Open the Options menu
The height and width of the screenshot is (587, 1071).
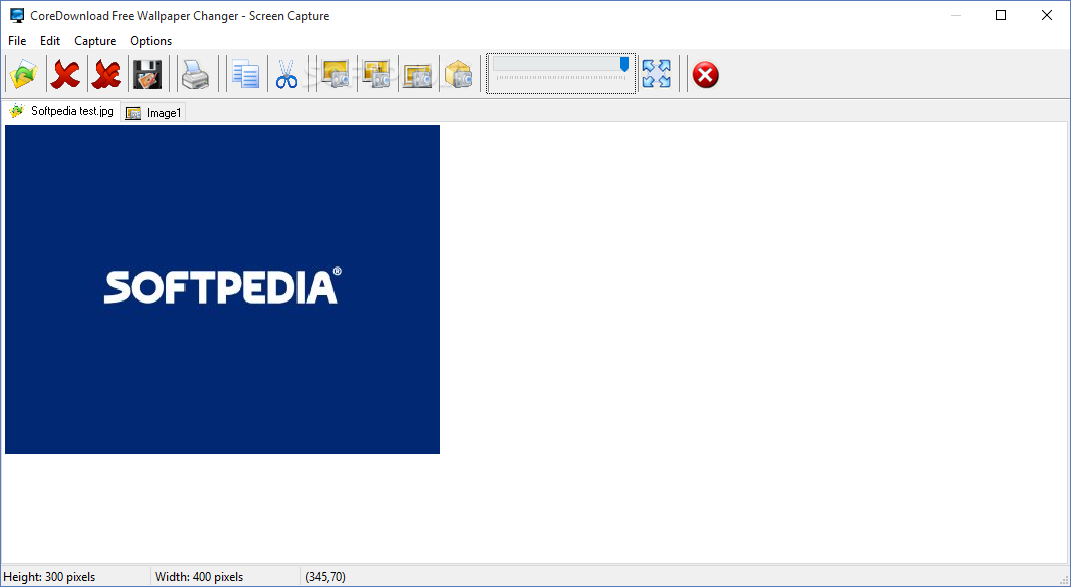click(151, 41)
